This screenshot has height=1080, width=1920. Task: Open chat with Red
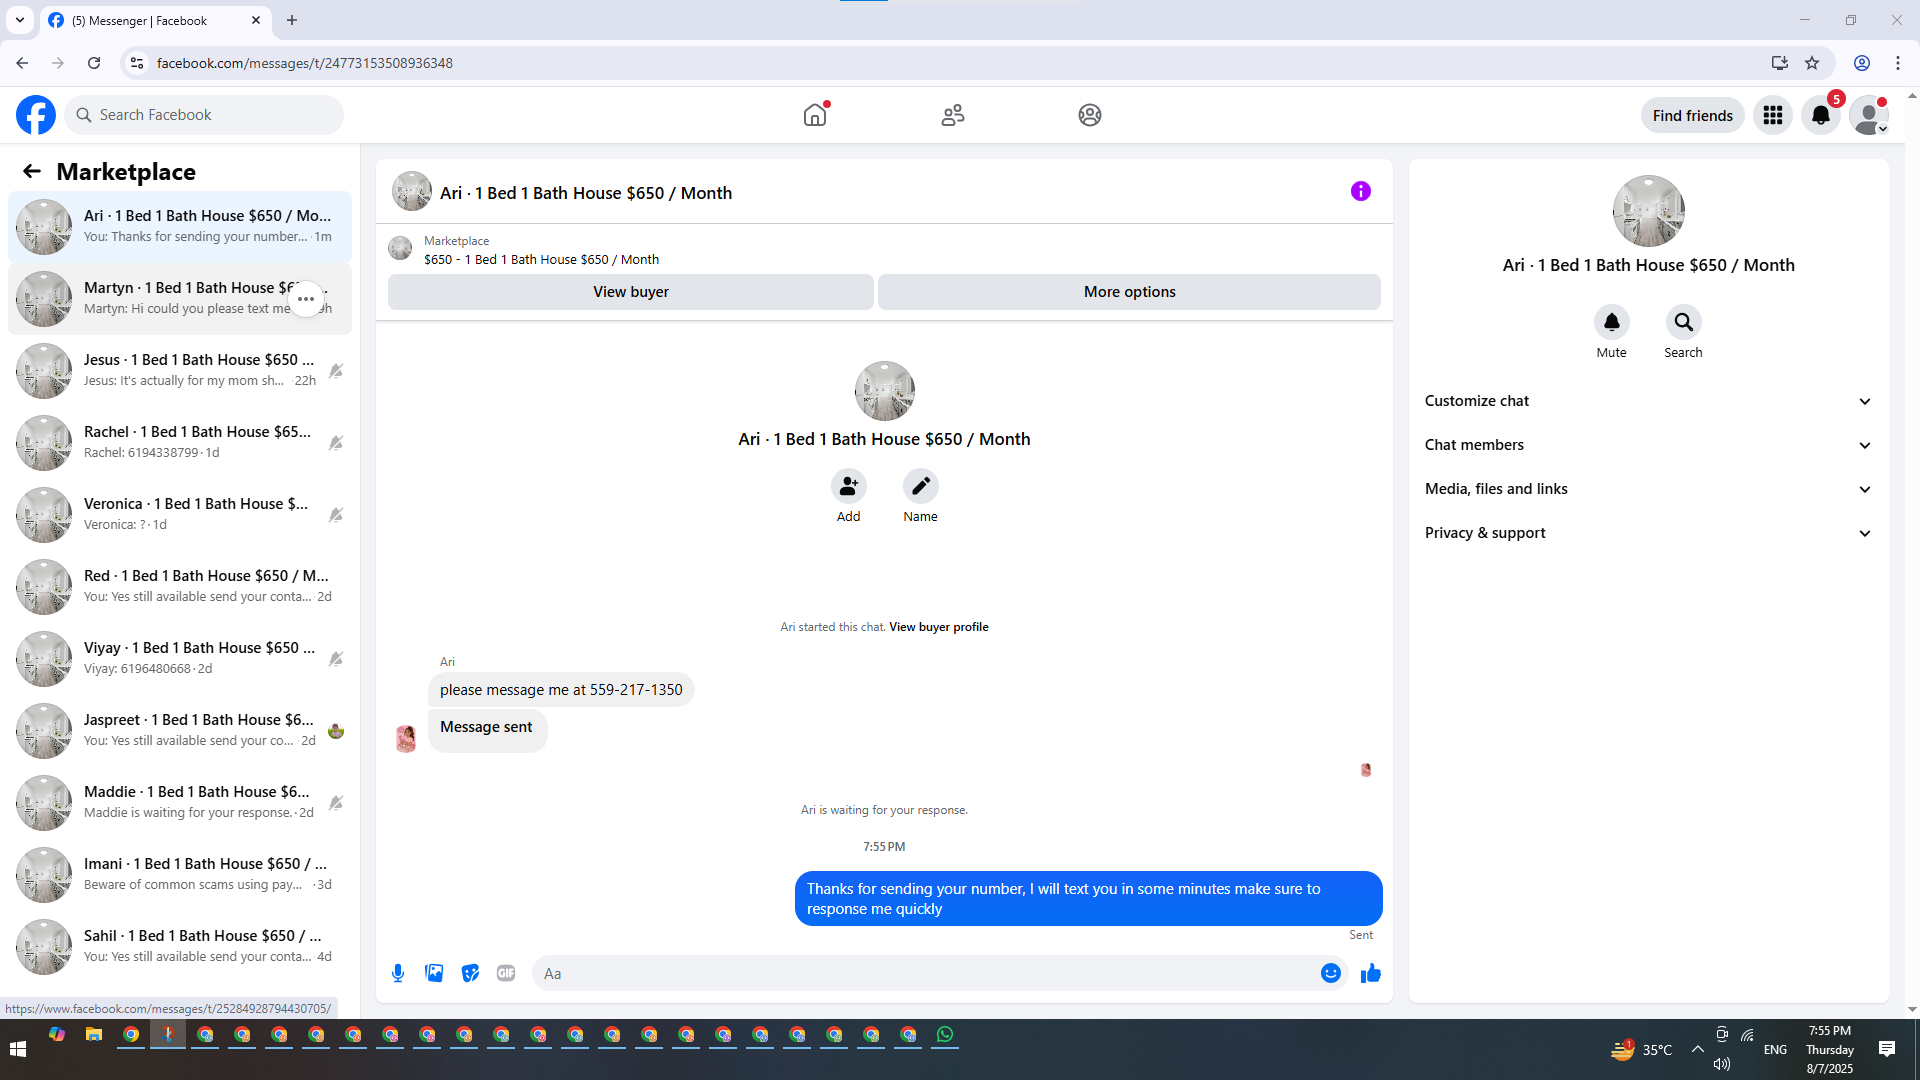click(180, 587)
